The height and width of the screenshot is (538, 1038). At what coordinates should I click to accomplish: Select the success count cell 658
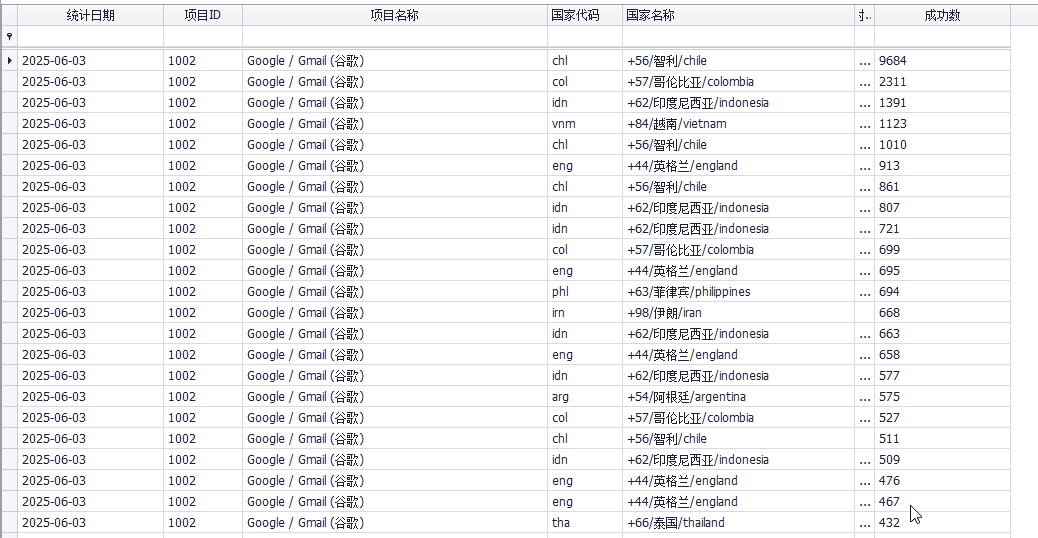click(942, 355)
